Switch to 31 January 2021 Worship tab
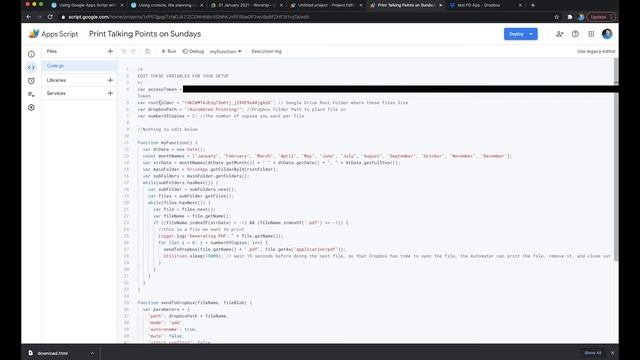 246,5
